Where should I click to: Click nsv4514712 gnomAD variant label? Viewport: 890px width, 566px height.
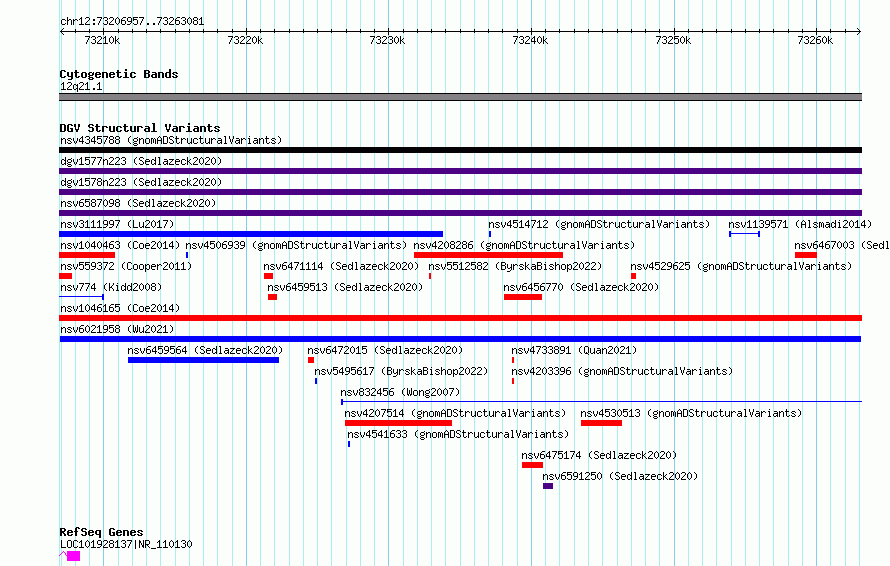(x=599, y=224)
